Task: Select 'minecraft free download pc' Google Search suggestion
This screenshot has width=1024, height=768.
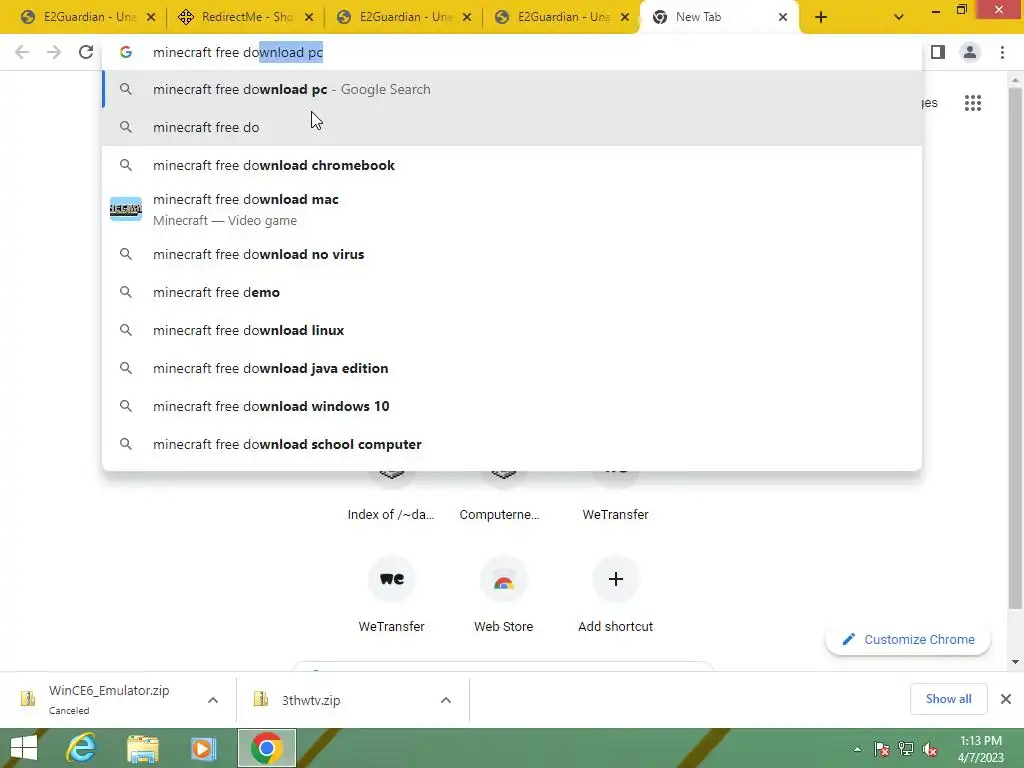Action: point(512,89)
